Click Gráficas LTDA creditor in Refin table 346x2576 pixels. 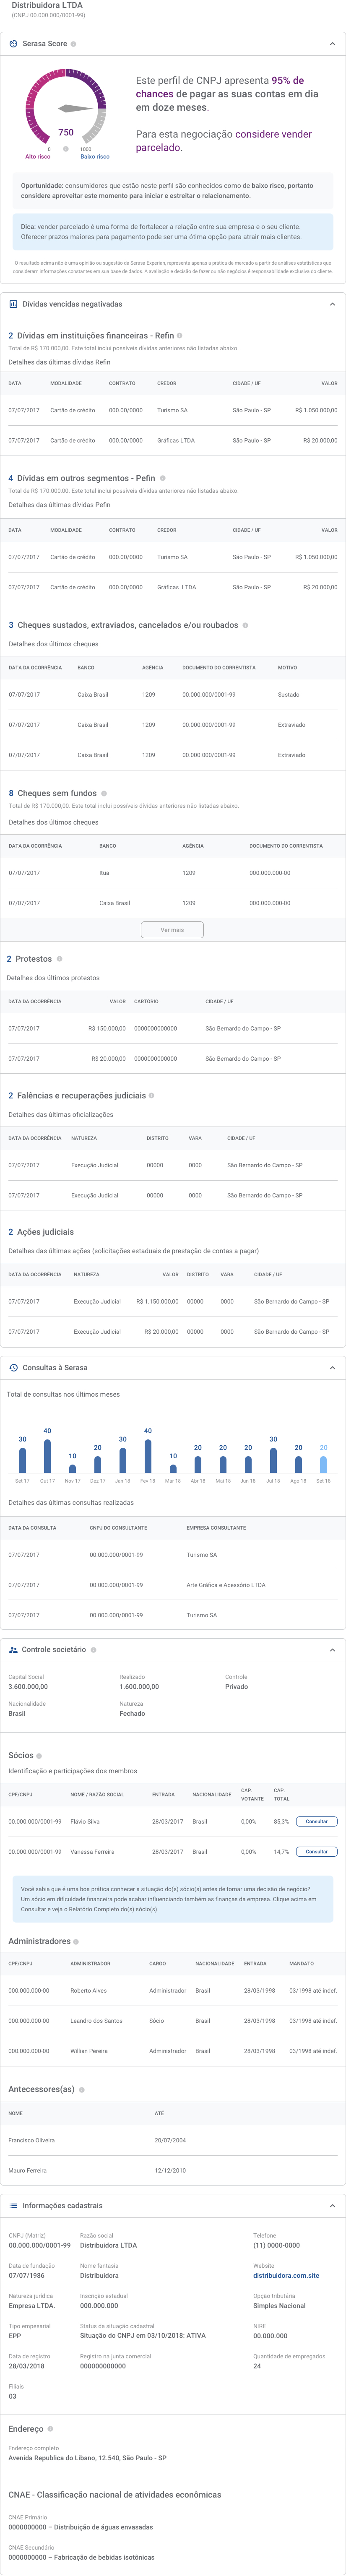point(176,440)
